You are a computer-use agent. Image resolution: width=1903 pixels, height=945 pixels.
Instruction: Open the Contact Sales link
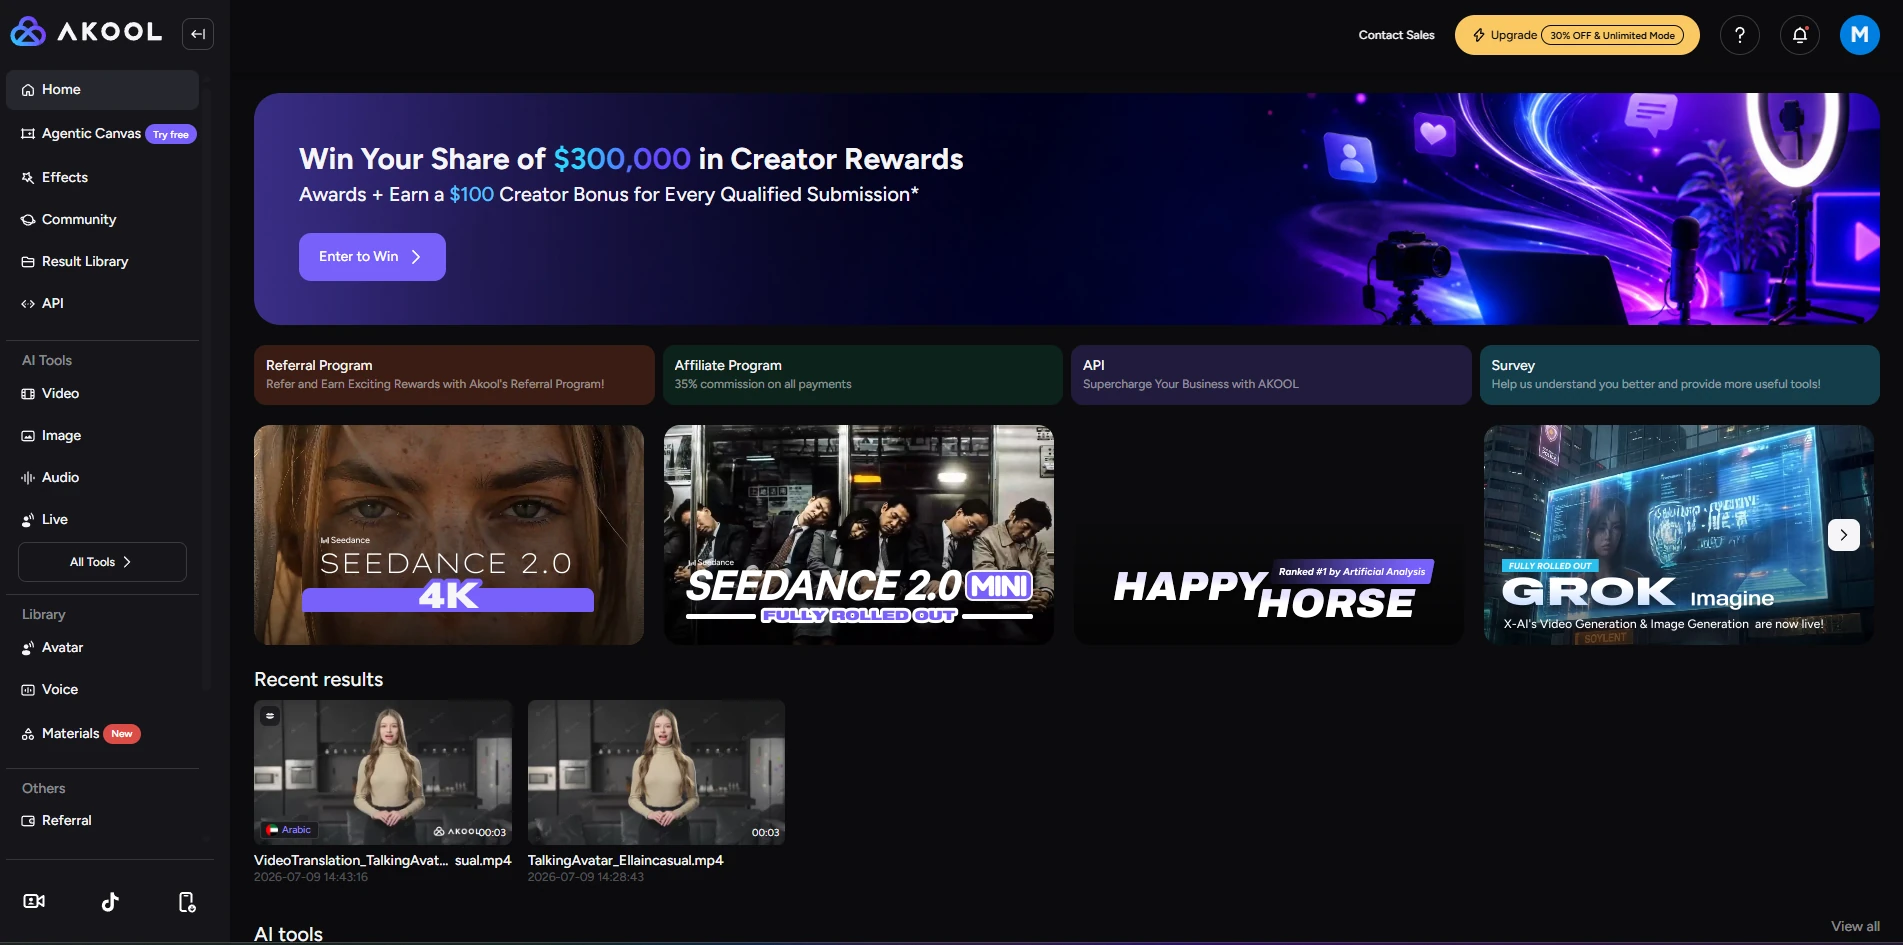click(1396, 35)
